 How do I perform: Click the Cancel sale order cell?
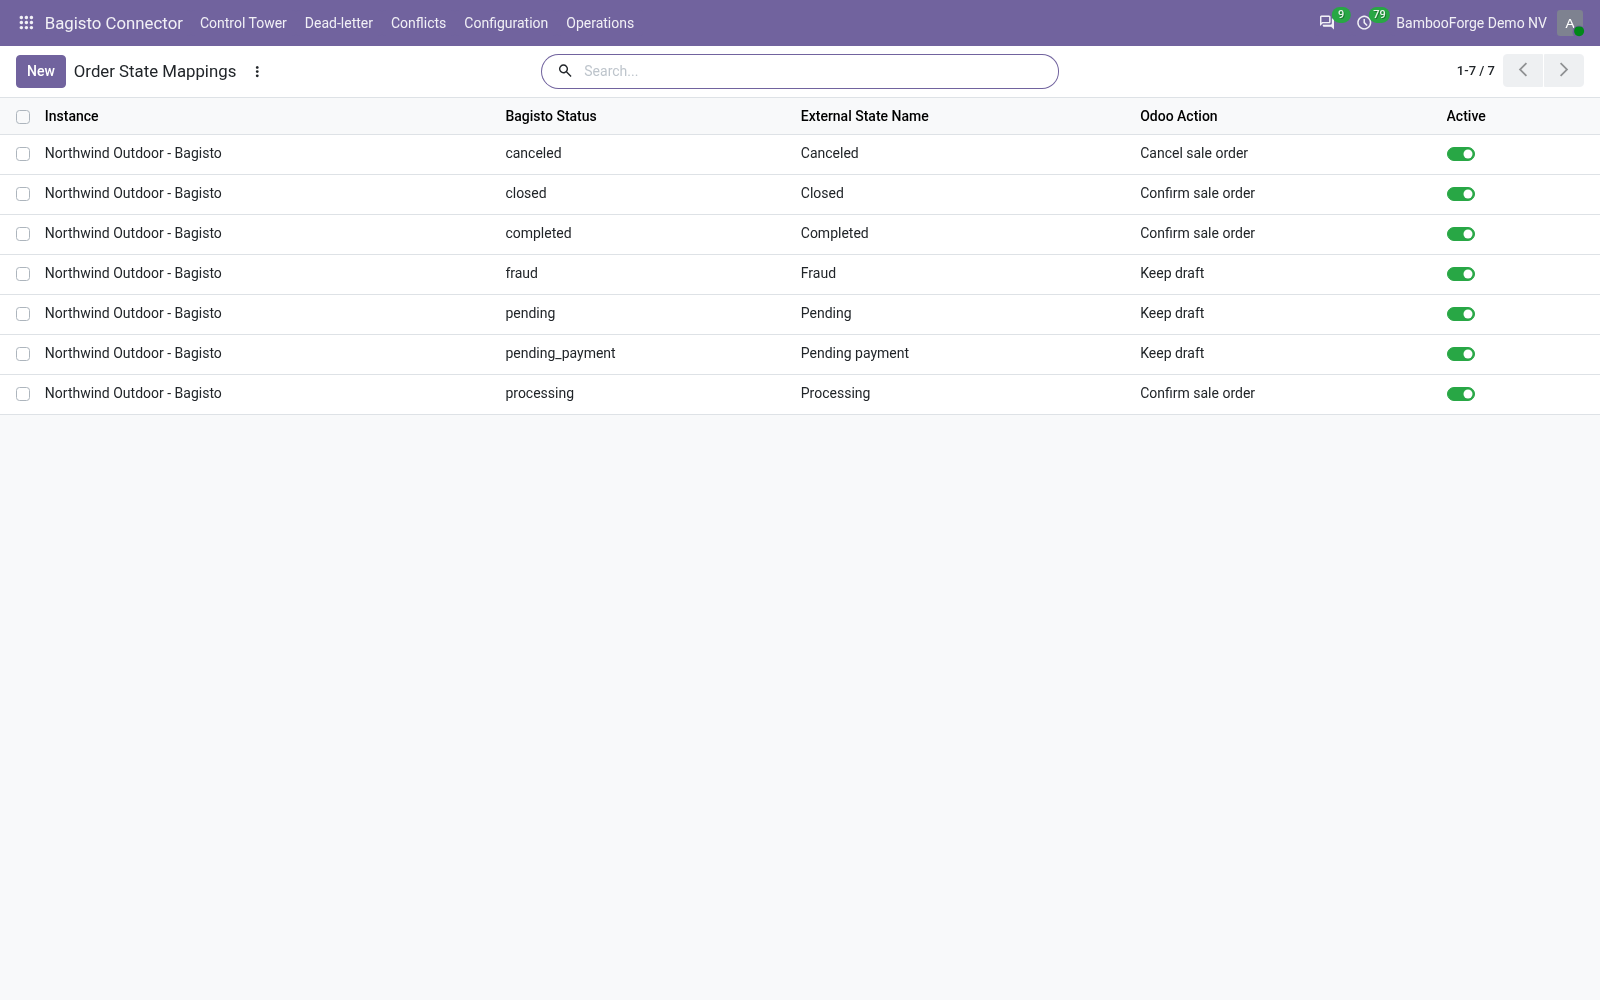click(1194, 154)
